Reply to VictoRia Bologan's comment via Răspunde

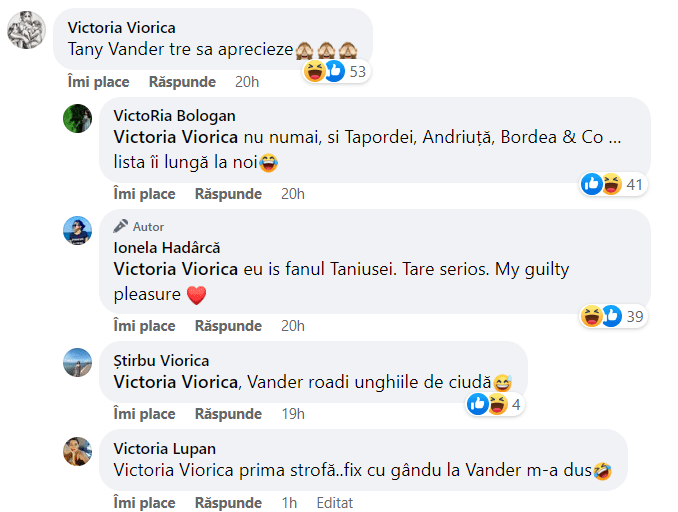pyautogui.click(x=228, y=194)
